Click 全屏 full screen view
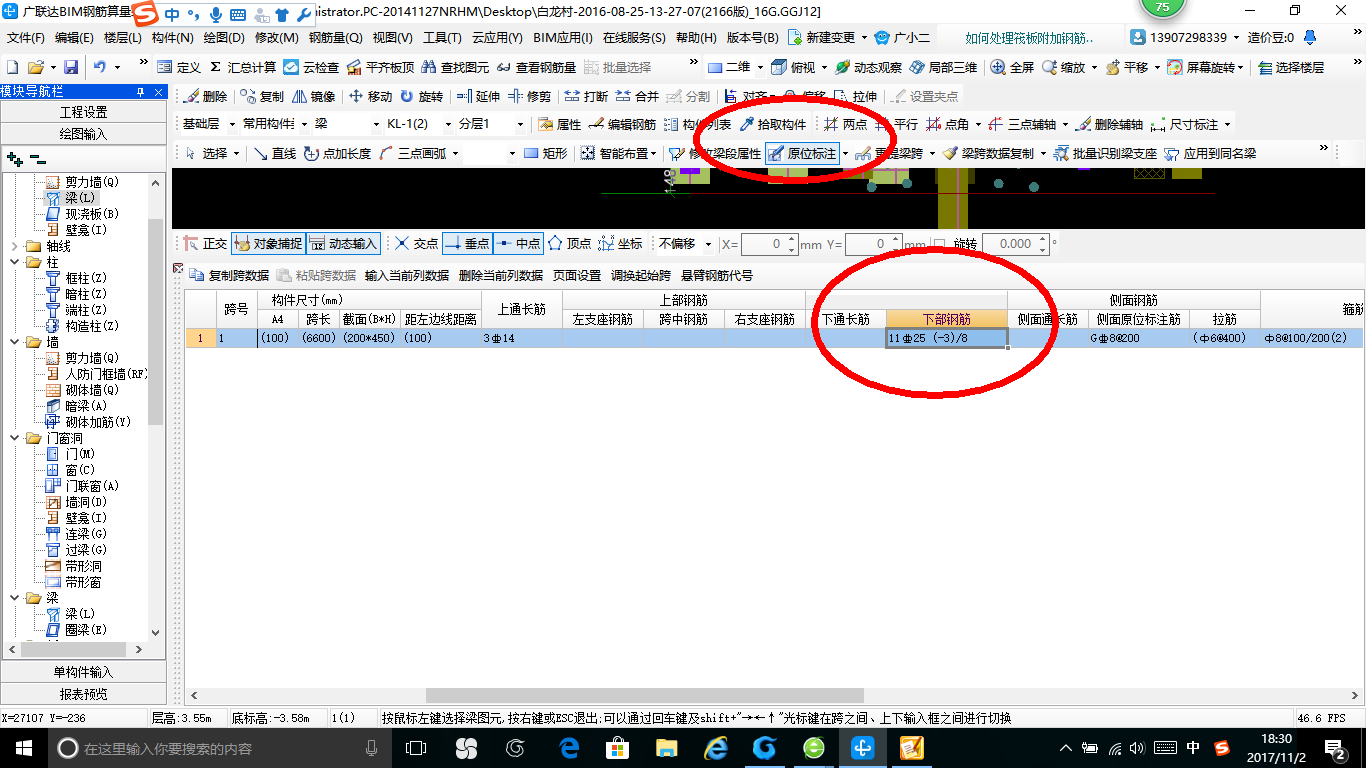 coord(1012,67)
